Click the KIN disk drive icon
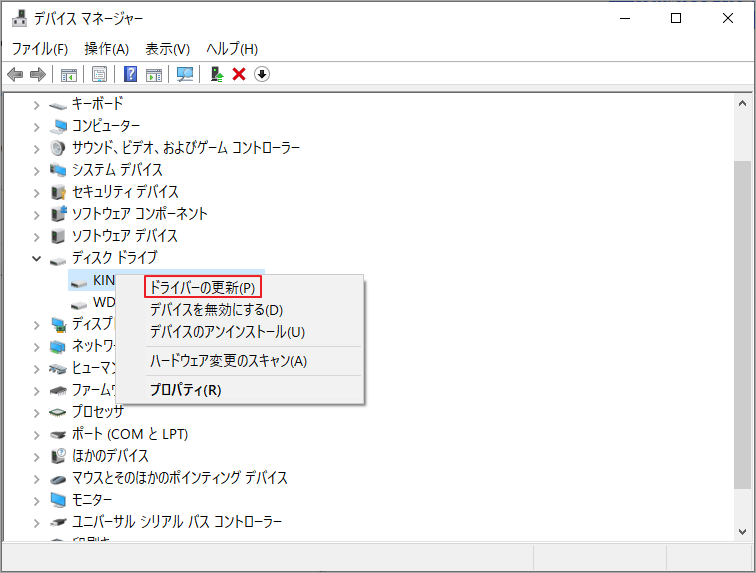Screen dimensions: 756x573 click(79, 283)
